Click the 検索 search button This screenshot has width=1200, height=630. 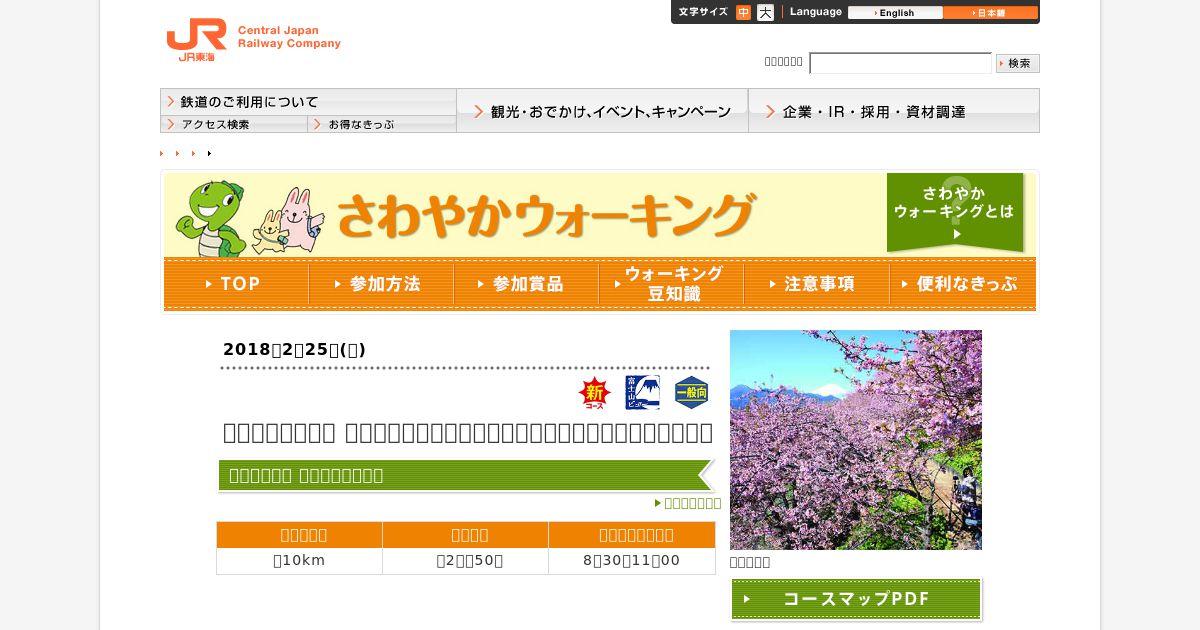tap(1018, 63)
